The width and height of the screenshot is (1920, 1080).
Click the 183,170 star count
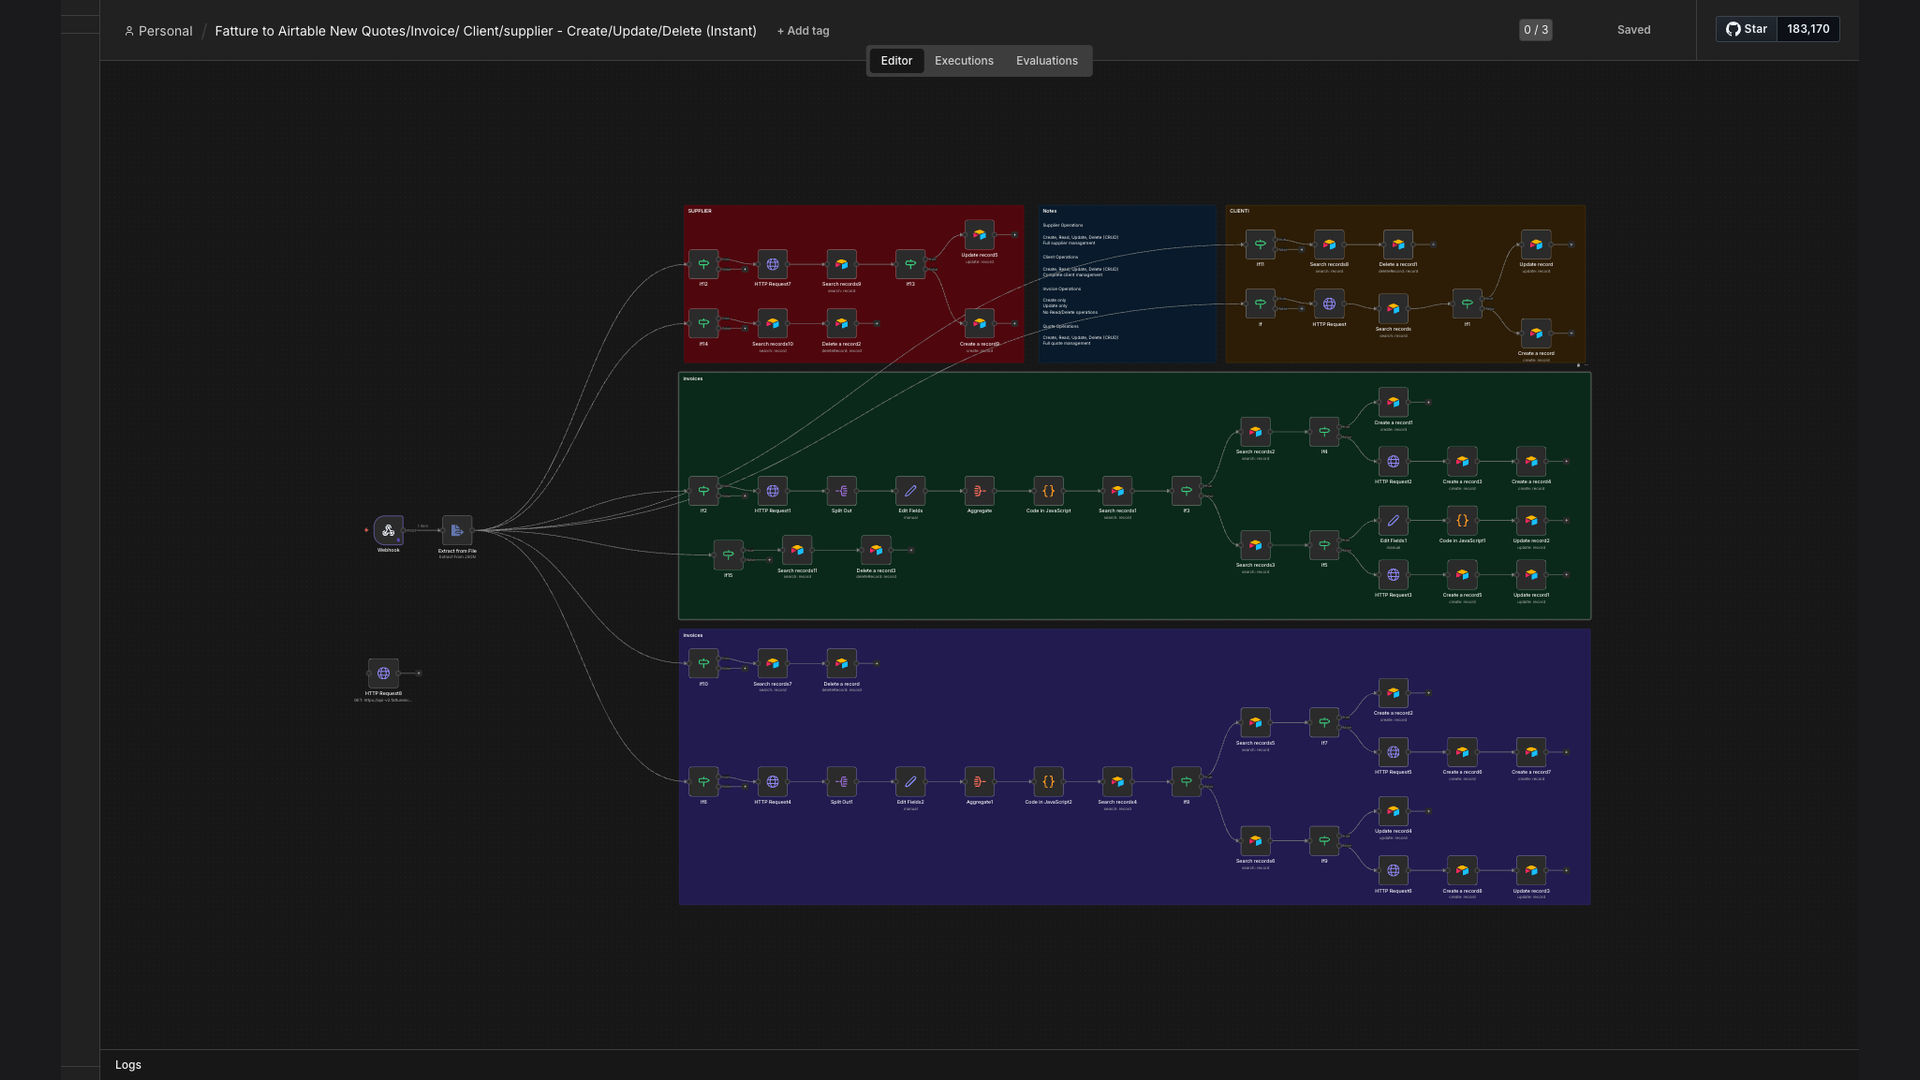pyautogui.click(x=1808, y=29)
